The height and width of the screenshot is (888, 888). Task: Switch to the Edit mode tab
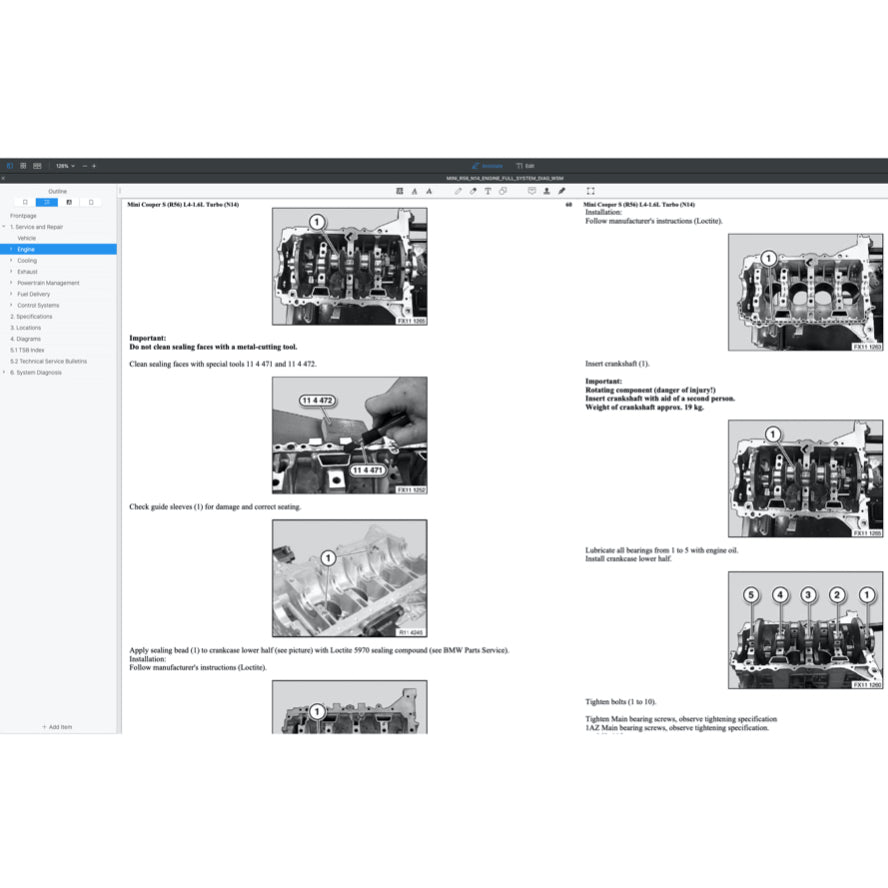click(x=525, y=165)
